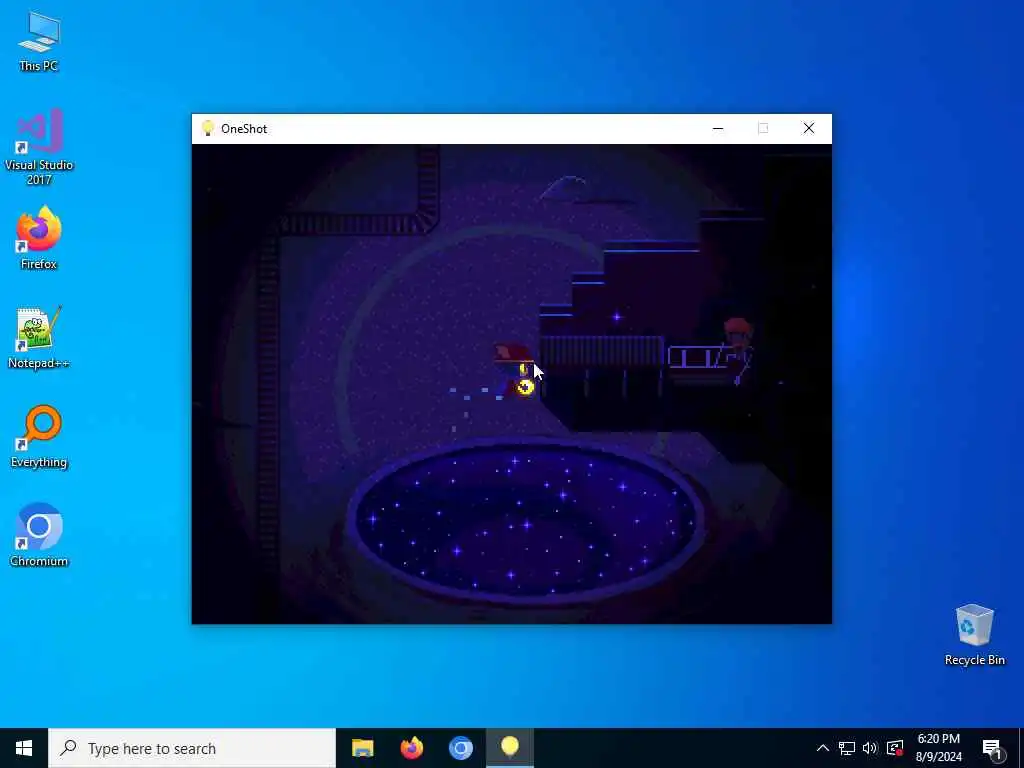The width and height of the screenshot is (1024, 768).
Task: Close the OneShot window
Action: tap(808, 129)
